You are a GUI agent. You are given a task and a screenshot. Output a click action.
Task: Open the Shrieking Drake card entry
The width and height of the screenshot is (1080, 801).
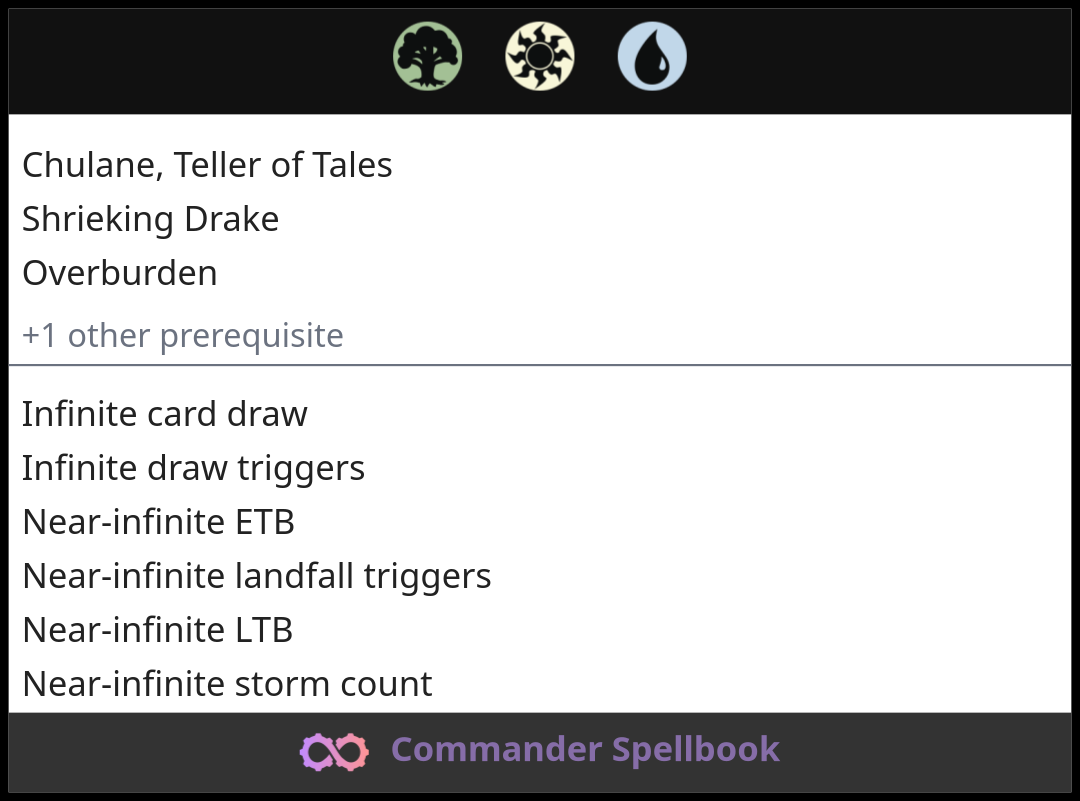[150, 219]
